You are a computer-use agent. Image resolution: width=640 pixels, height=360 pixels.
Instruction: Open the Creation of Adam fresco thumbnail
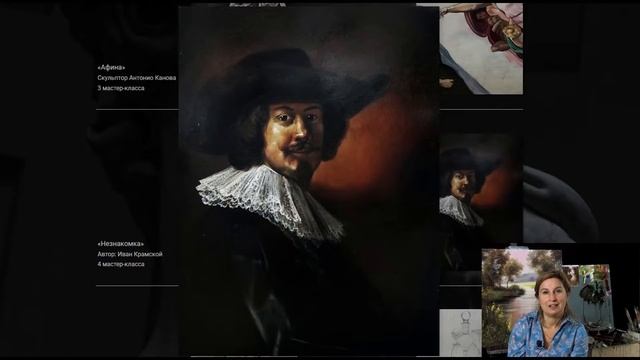click(481, 49)
